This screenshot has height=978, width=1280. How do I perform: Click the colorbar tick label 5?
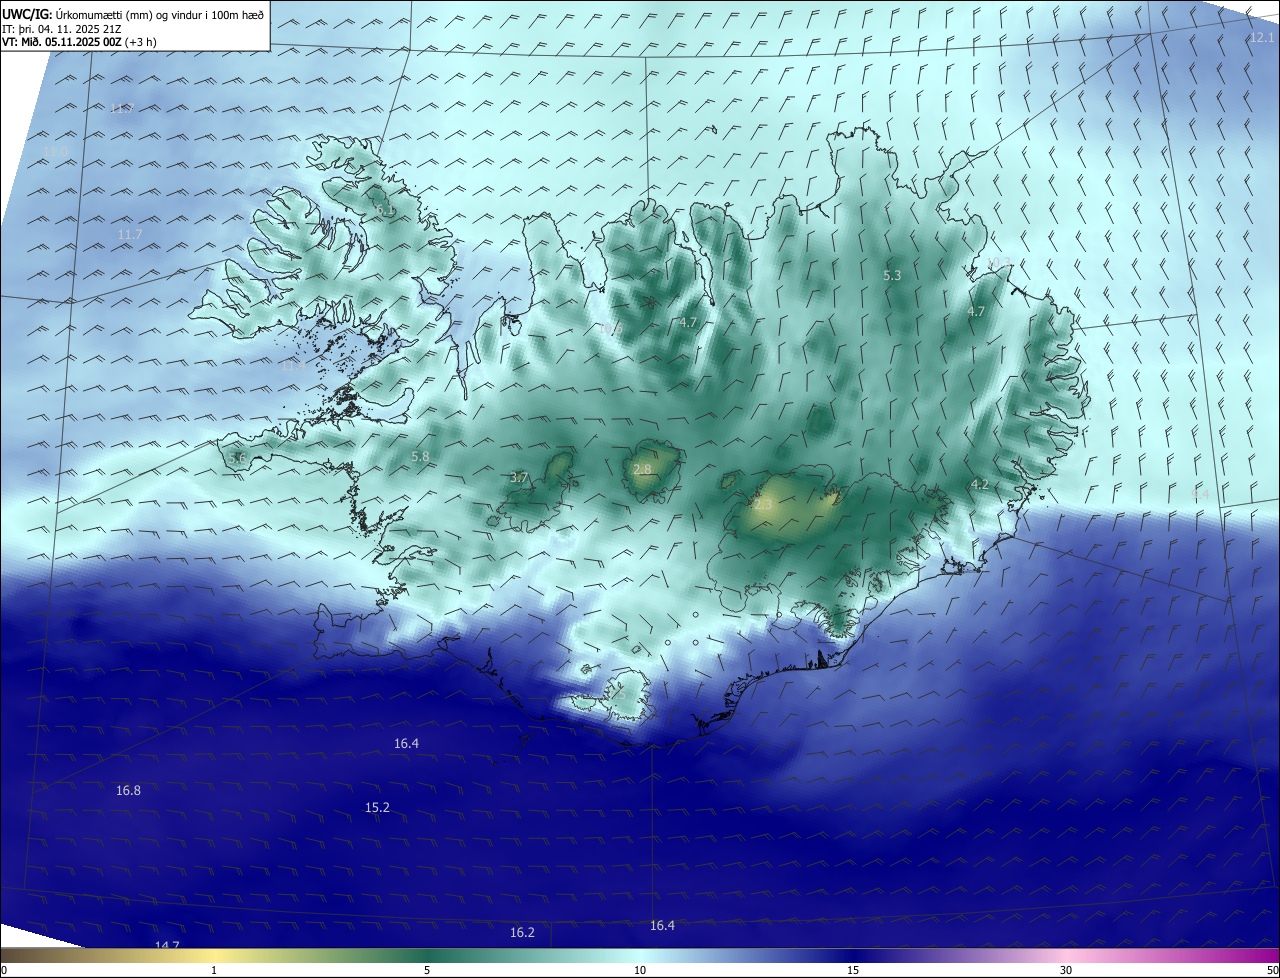coord(427,971)
